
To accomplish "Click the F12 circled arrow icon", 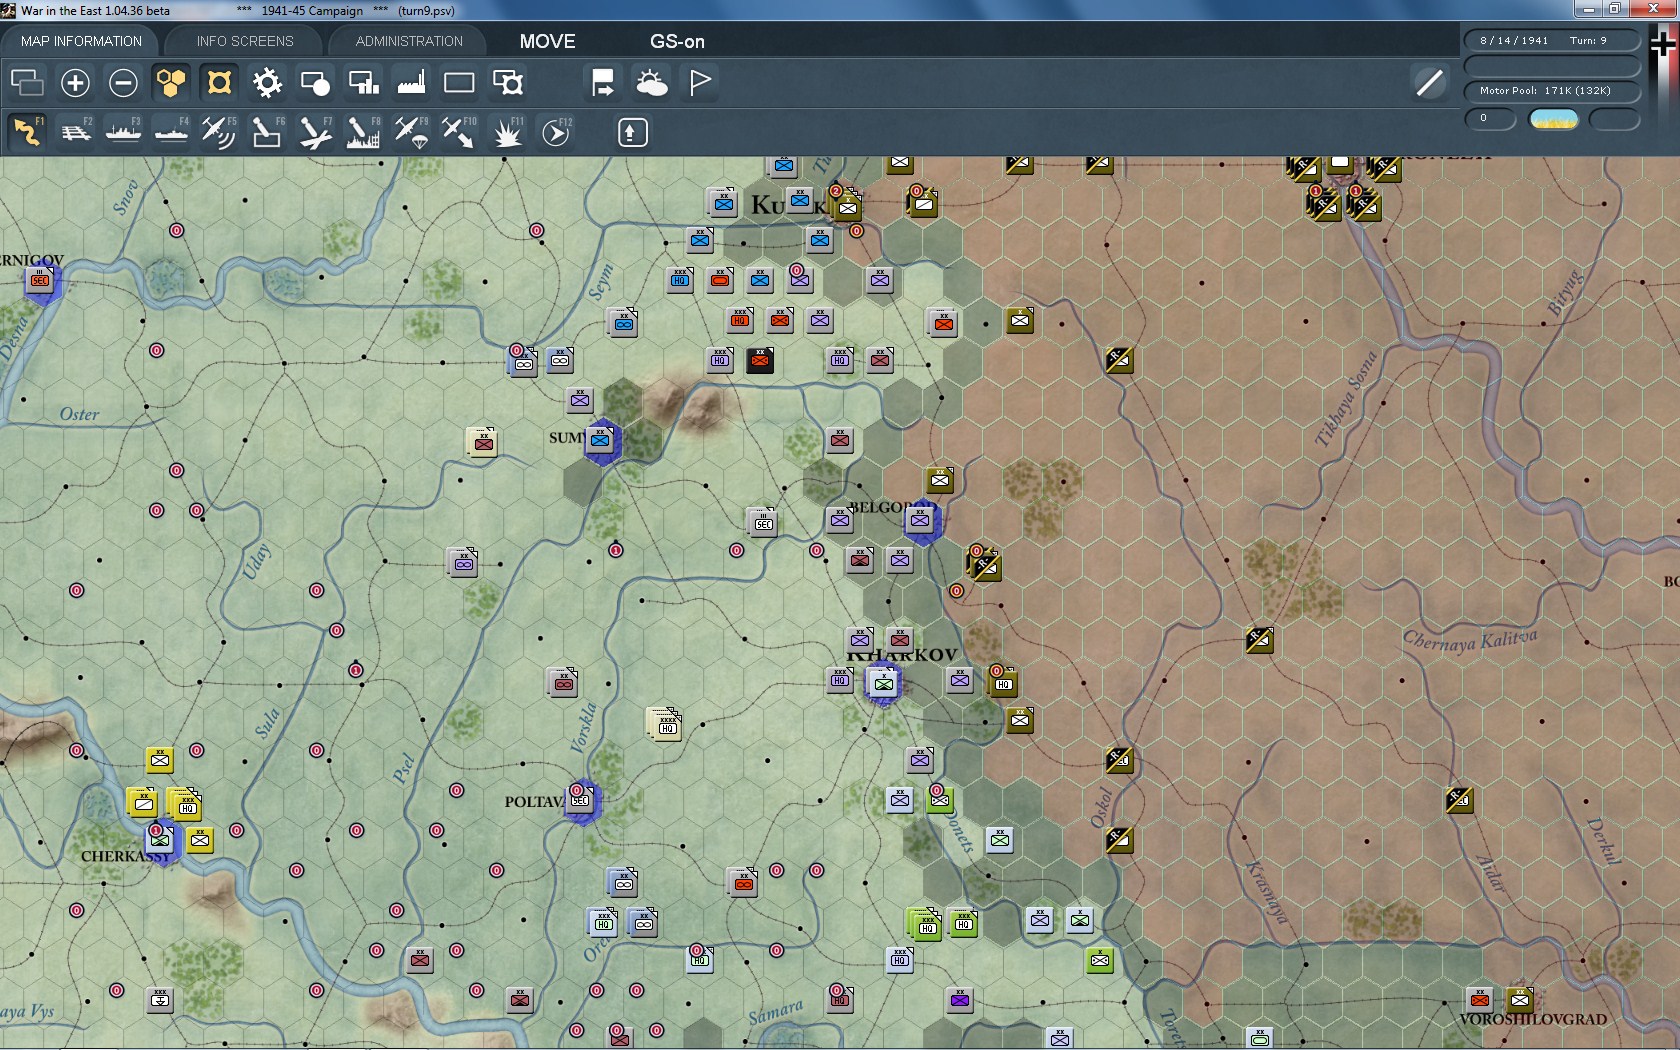I will (x=555, y=132).
